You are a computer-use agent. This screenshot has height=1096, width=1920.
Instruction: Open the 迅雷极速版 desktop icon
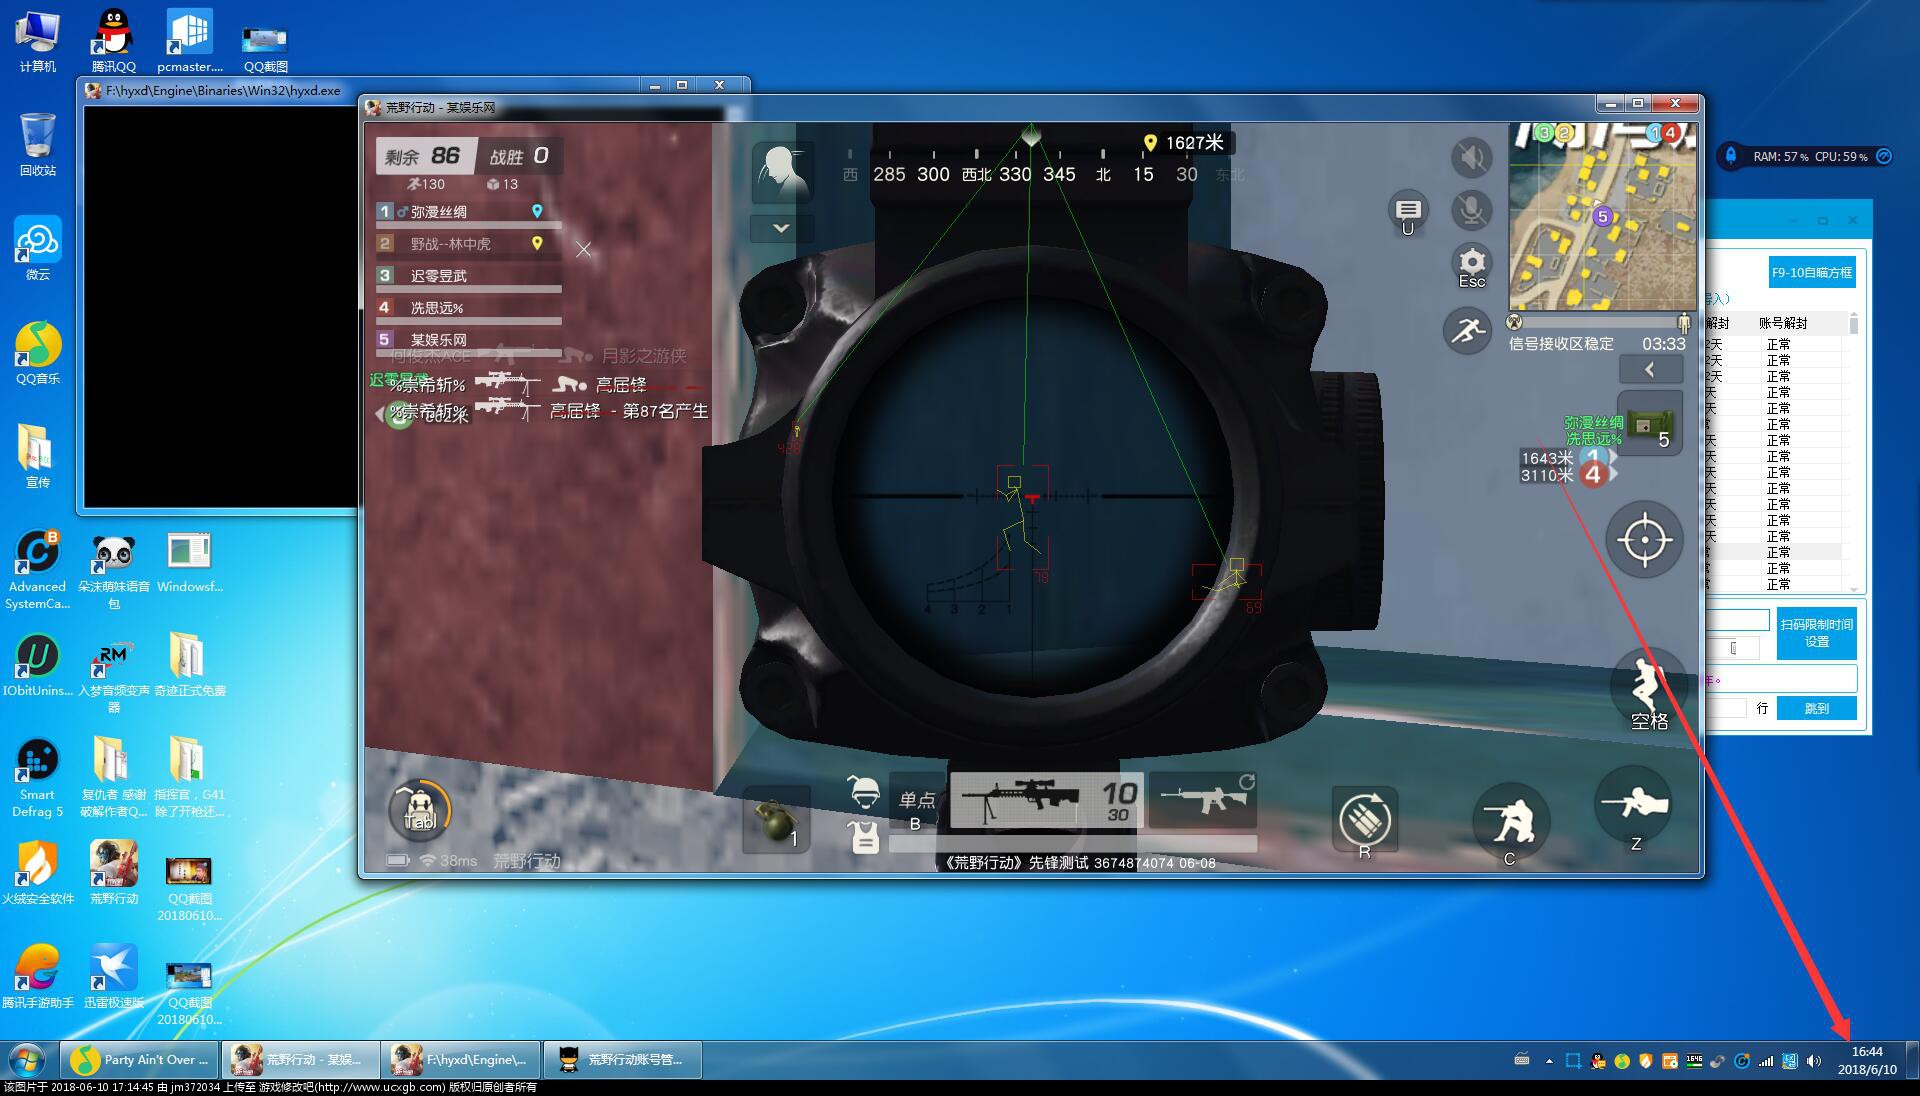pos(114,976)
